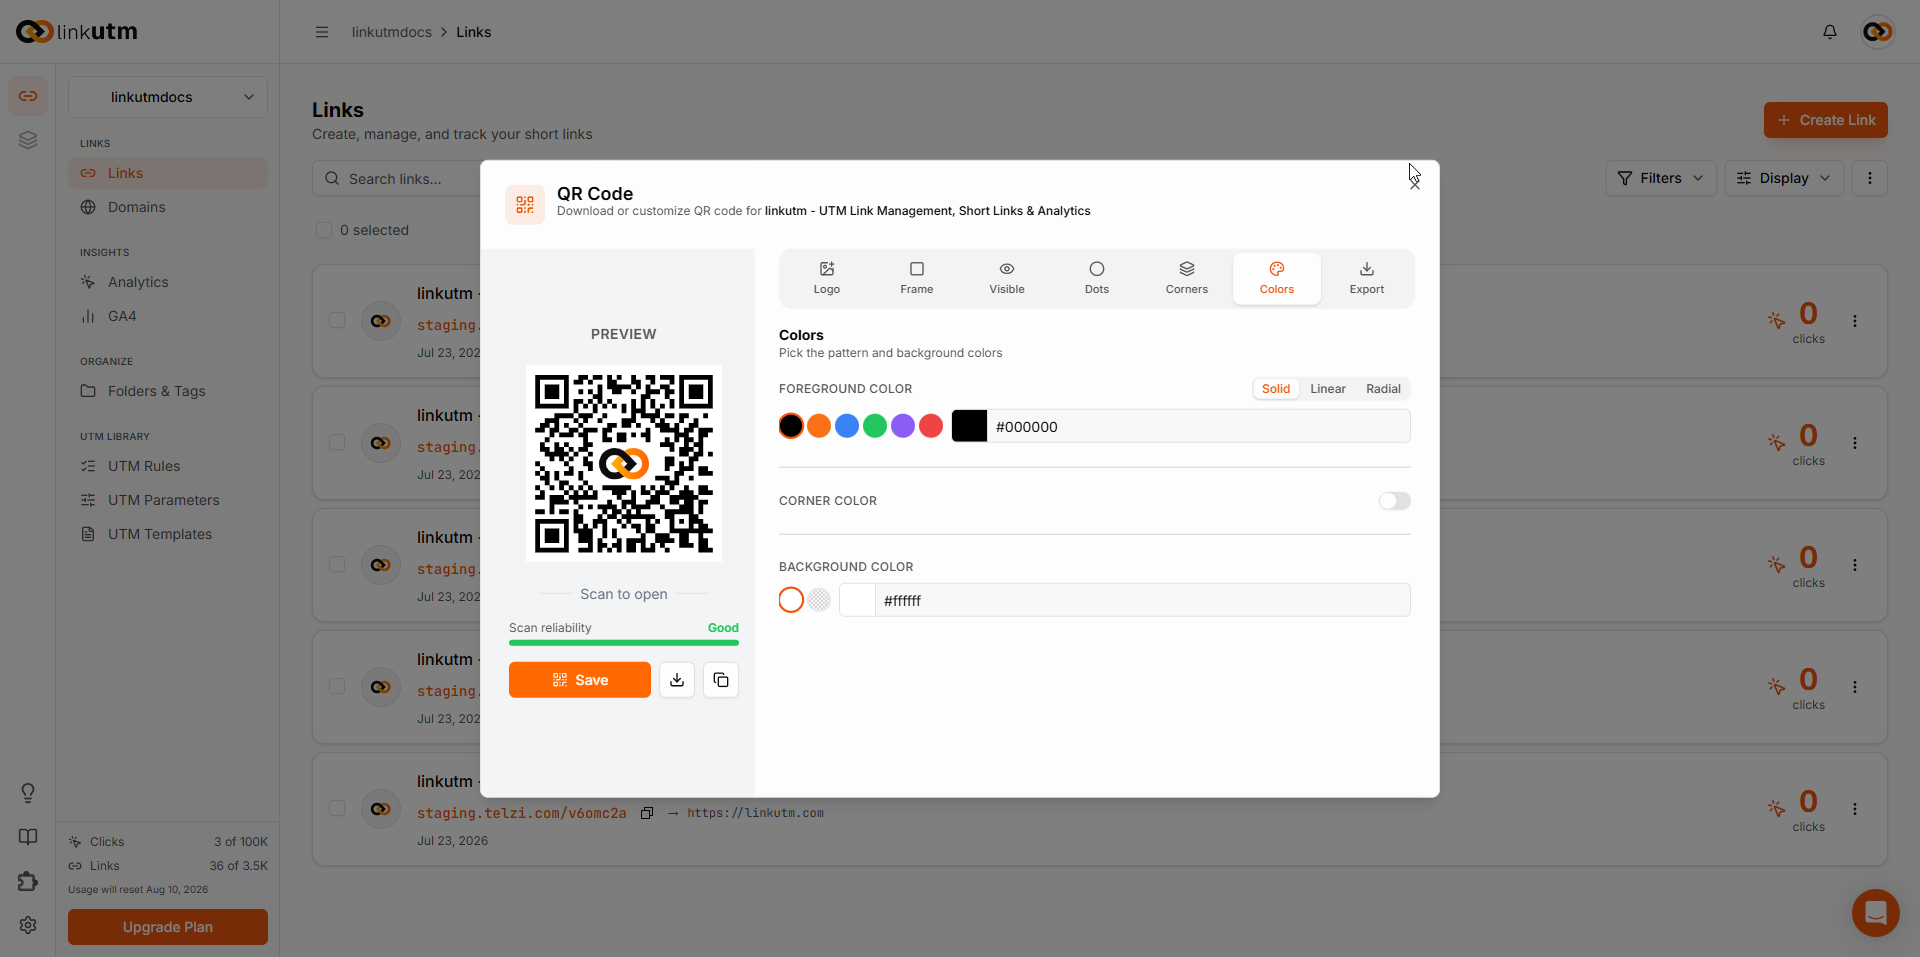1920x957 pixels.
Task: Pick the green foreground swatch
Action: tap(875, 426)
